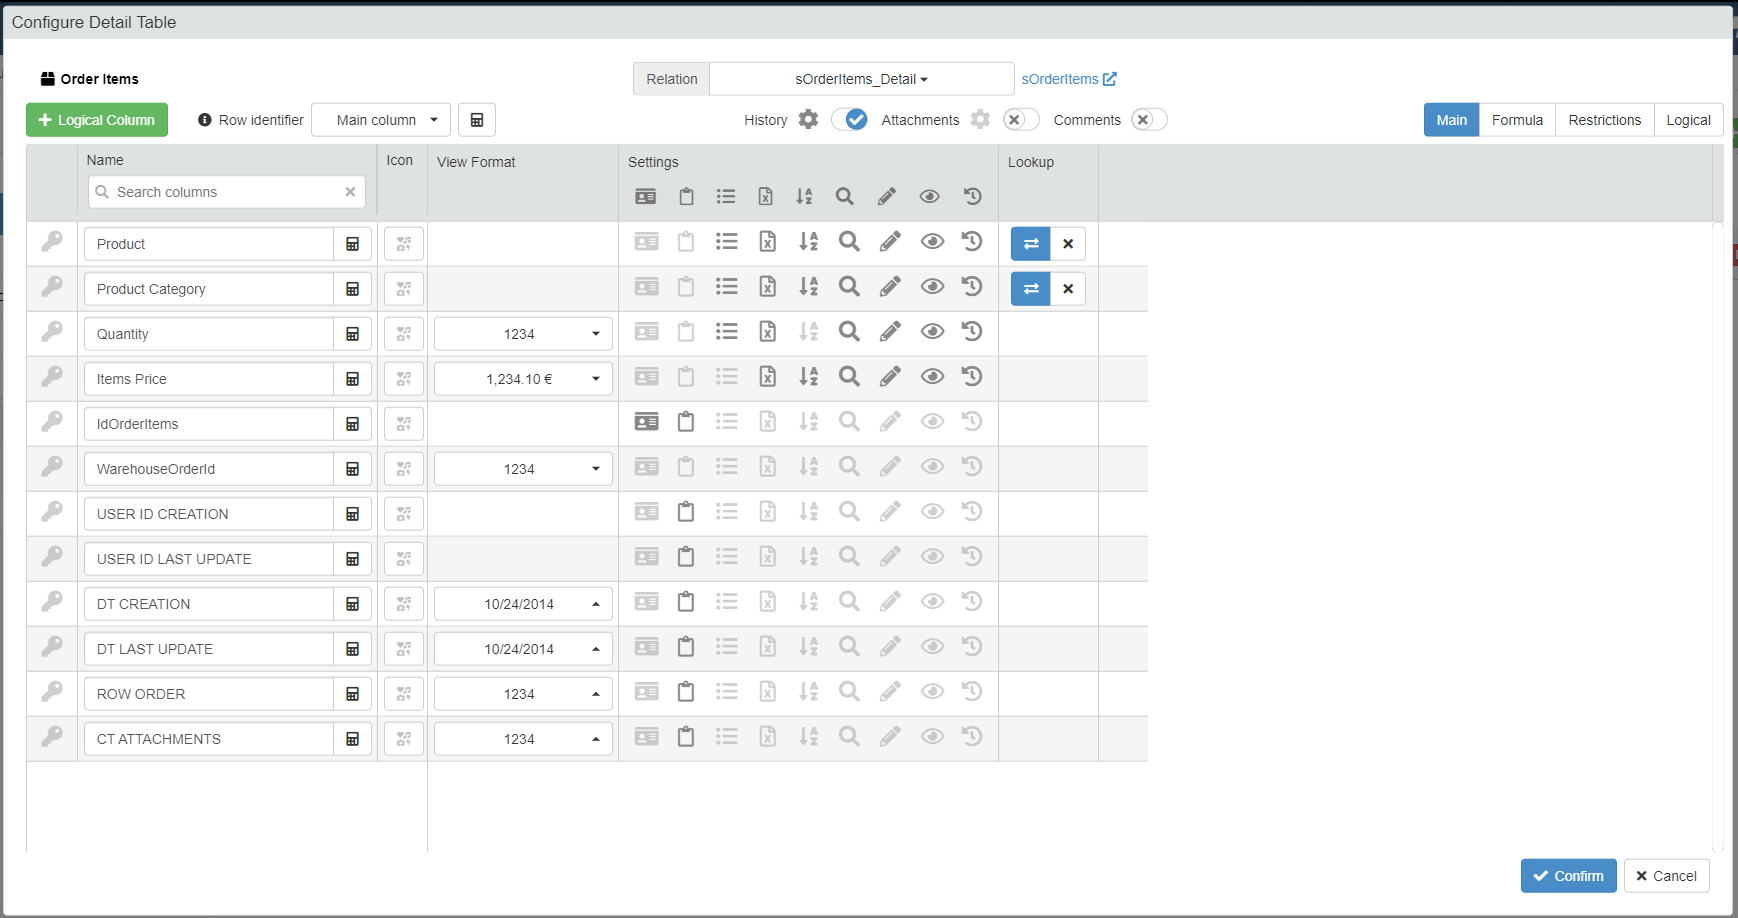Enable the Comments toggle switch
This screenshot has width=1738, height=918.
click(x=1149, y=120)
